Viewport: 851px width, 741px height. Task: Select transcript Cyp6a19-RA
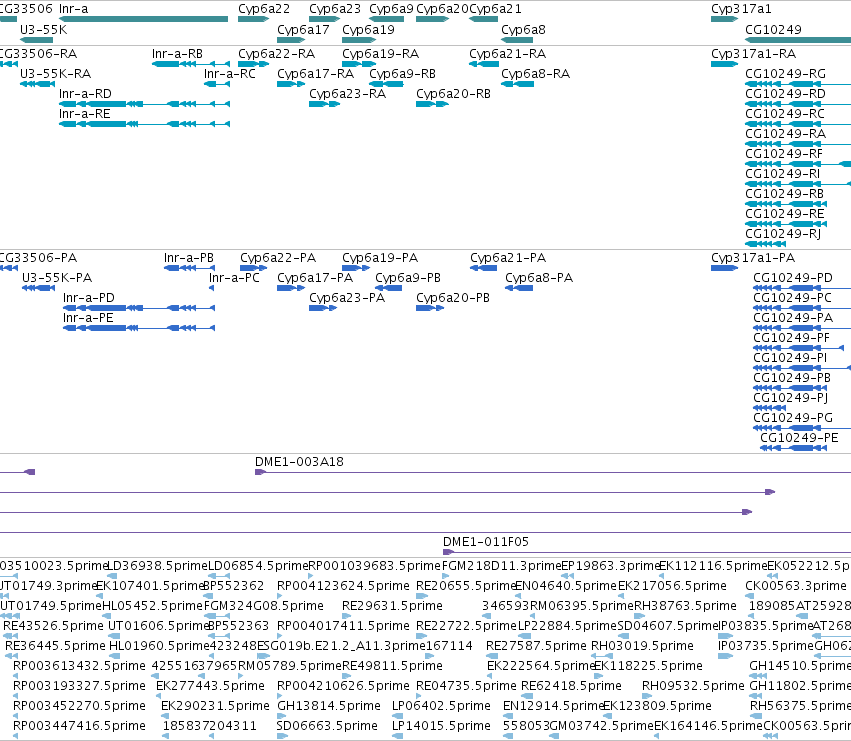point(359,64)
